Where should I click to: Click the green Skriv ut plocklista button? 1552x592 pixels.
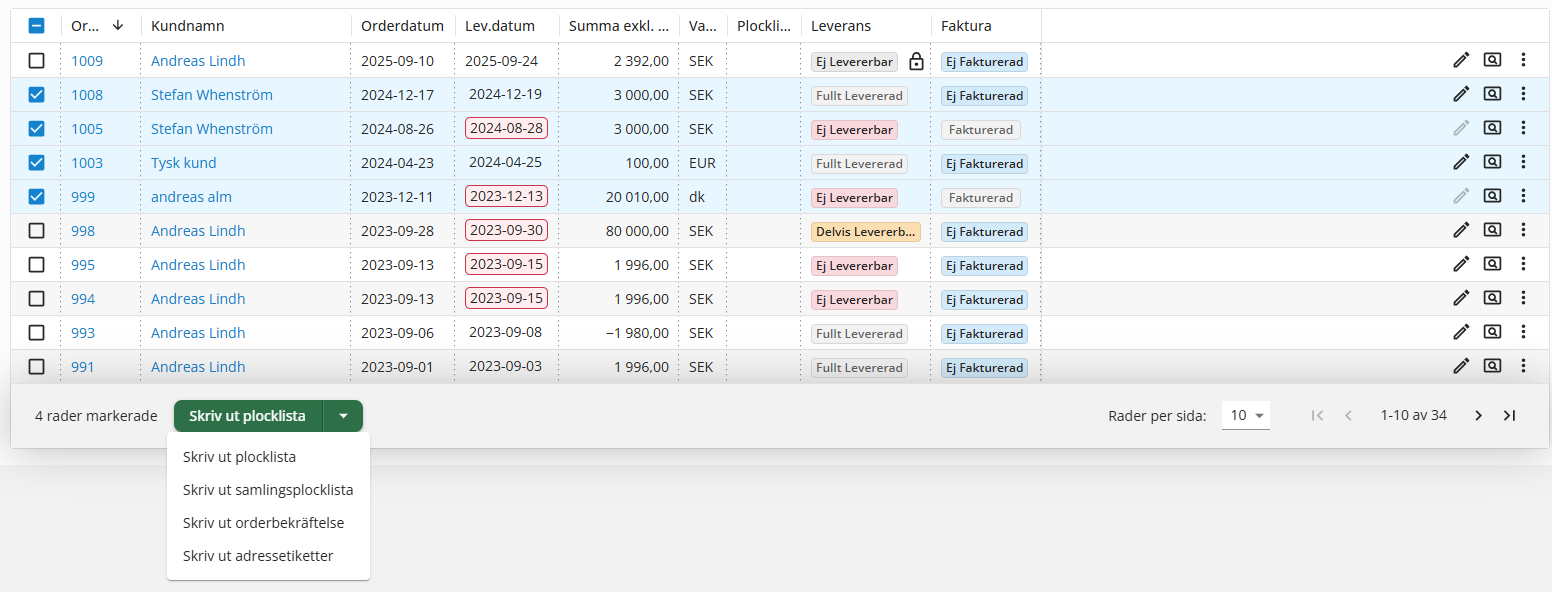(248, 416)
